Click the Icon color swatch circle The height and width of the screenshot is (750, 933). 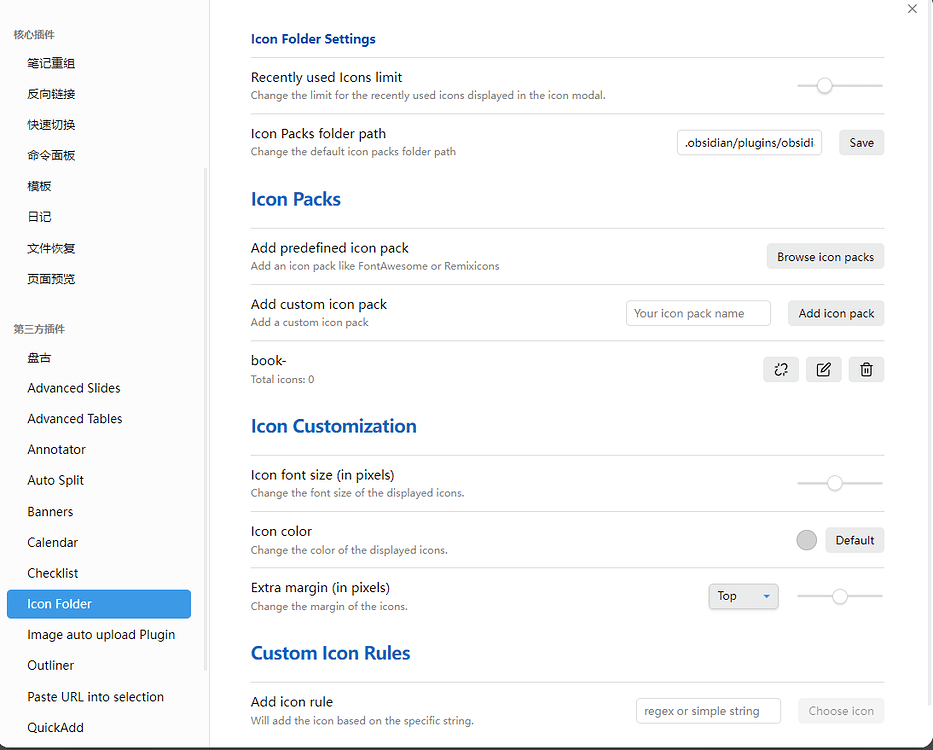click(806, 540)
